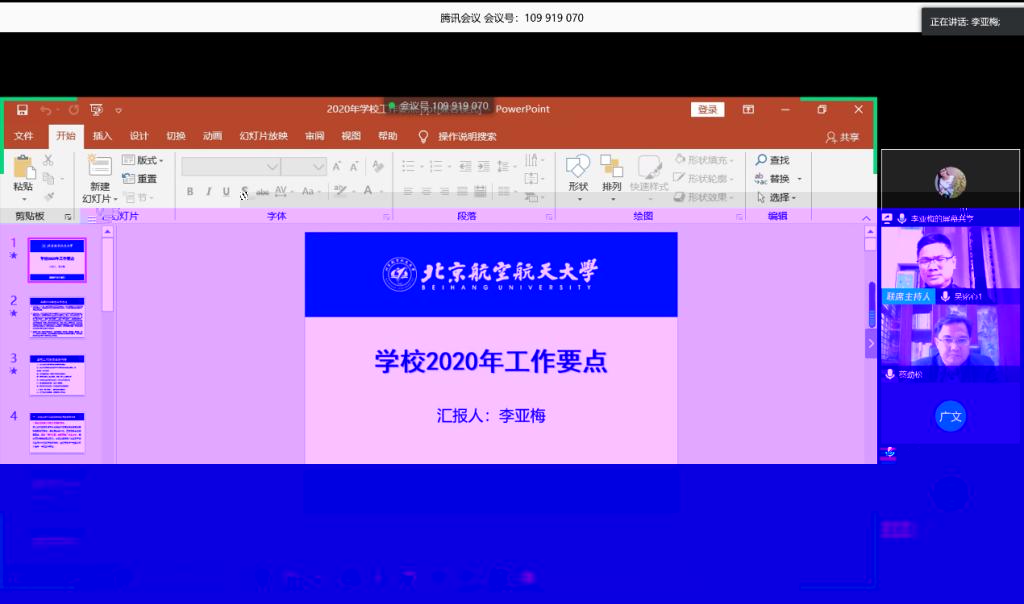Select slide 4 thumbnail
This screenshot has width=1024, height=604.
[57, 432]
